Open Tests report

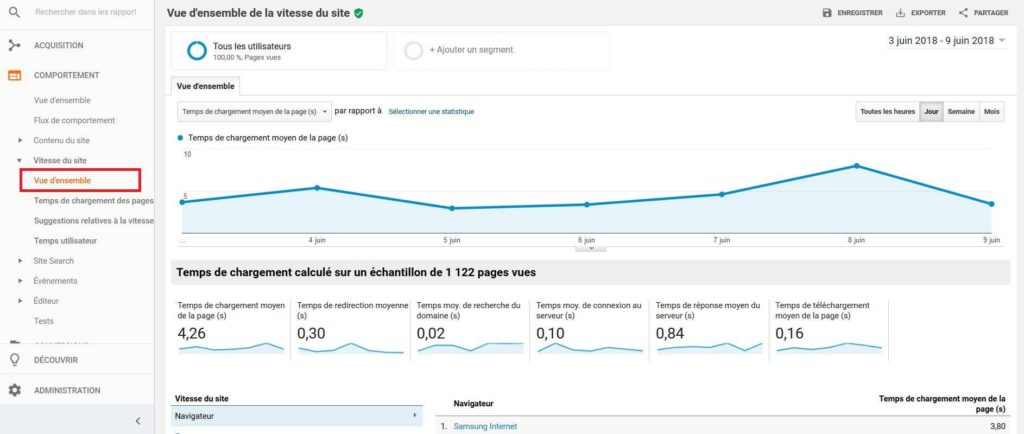tap(44, 321)
